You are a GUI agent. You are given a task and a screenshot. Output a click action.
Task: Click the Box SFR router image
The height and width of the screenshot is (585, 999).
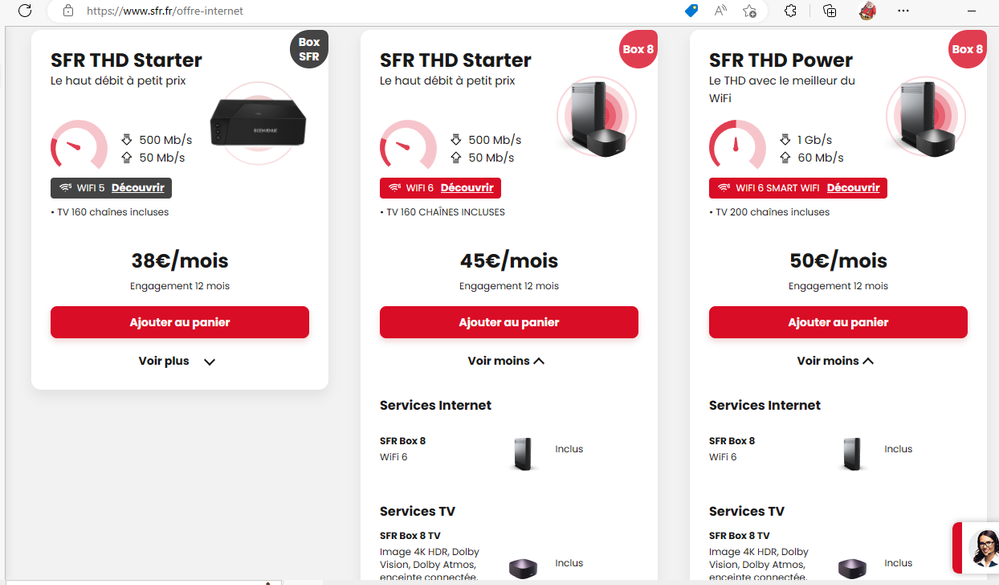(258, 125)
